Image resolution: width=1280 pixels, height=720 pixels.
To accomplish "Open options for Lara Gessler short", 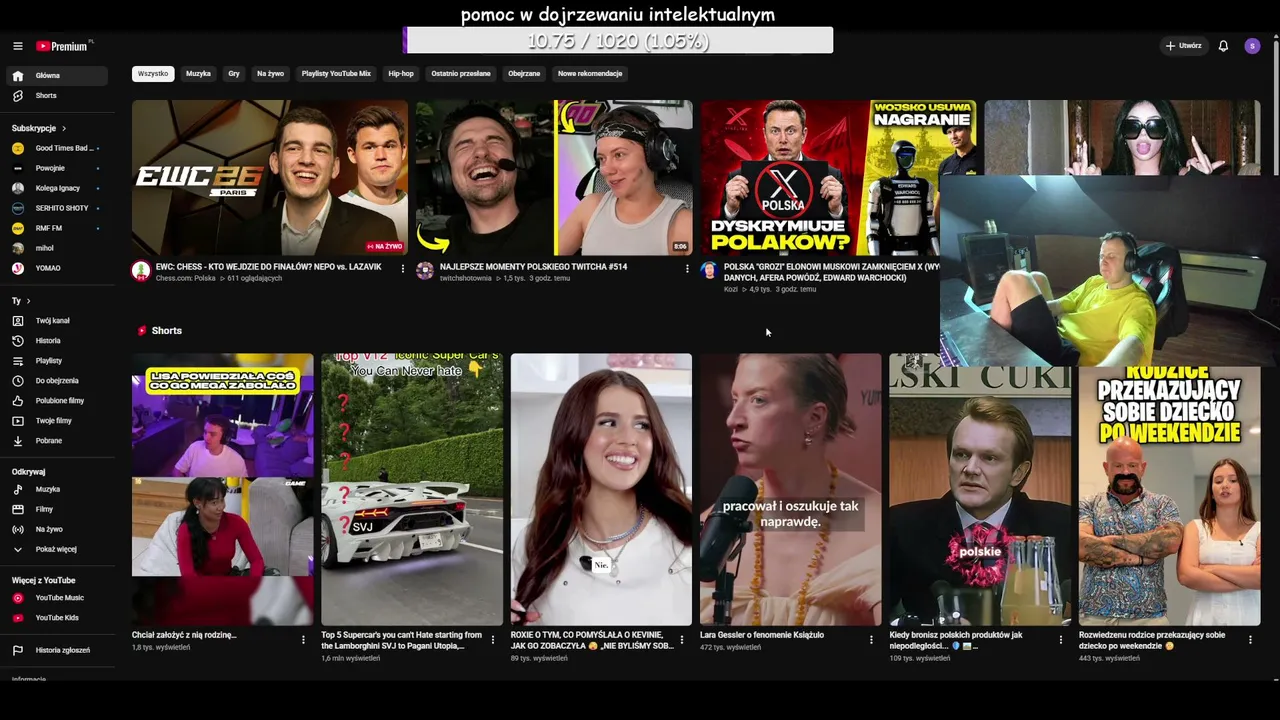I will (871, 640).
